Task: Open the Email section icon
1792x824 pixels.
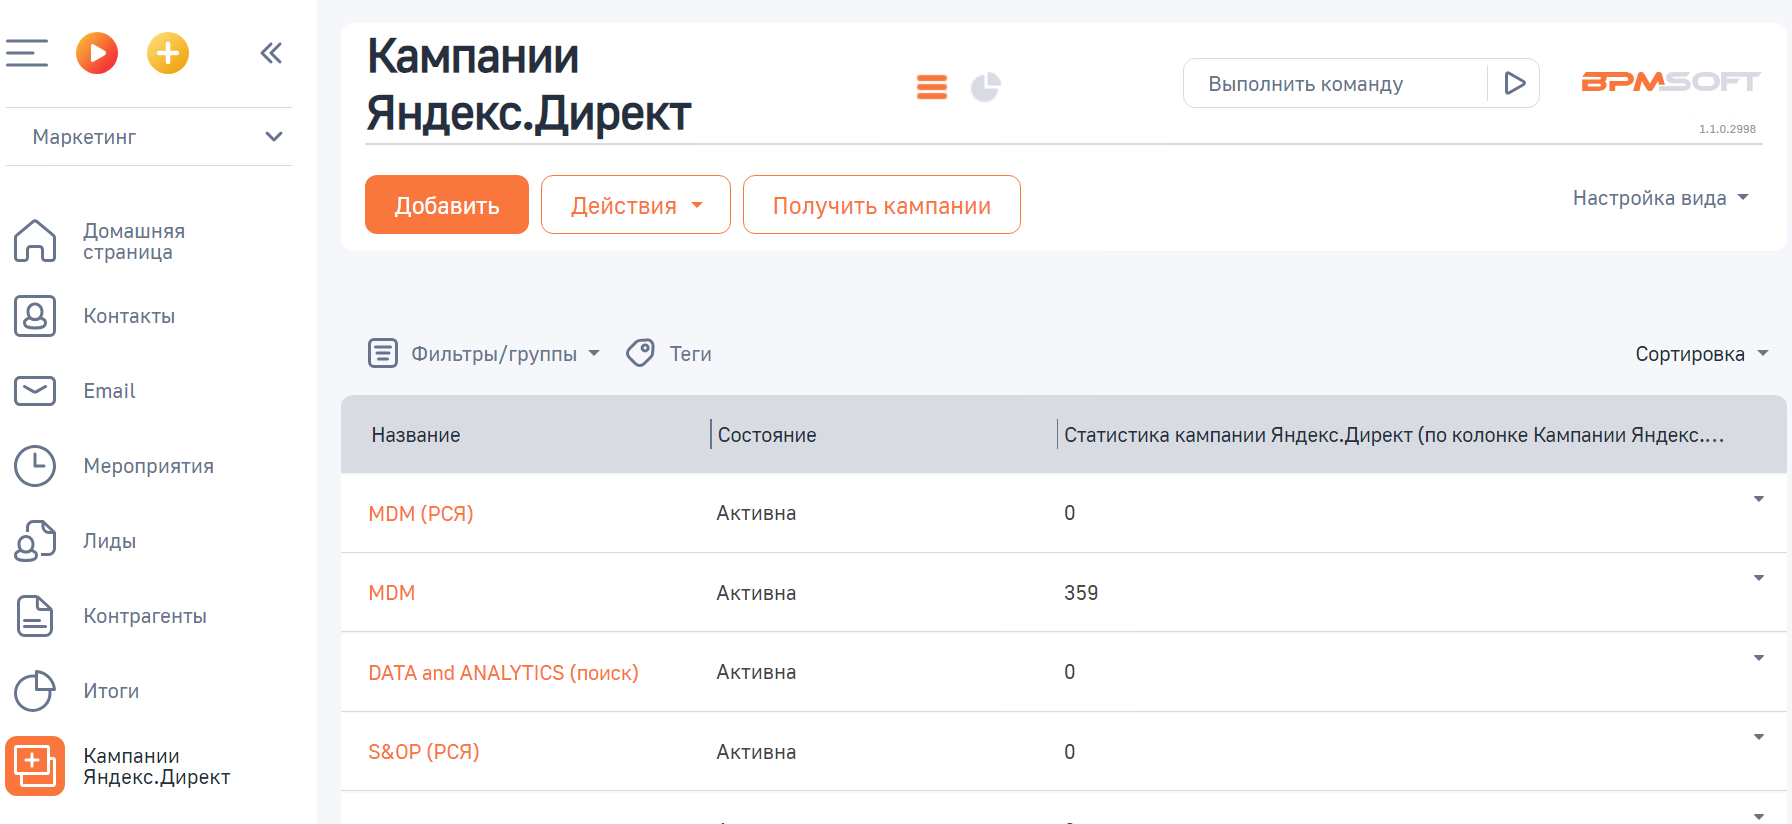Action: 35,391
